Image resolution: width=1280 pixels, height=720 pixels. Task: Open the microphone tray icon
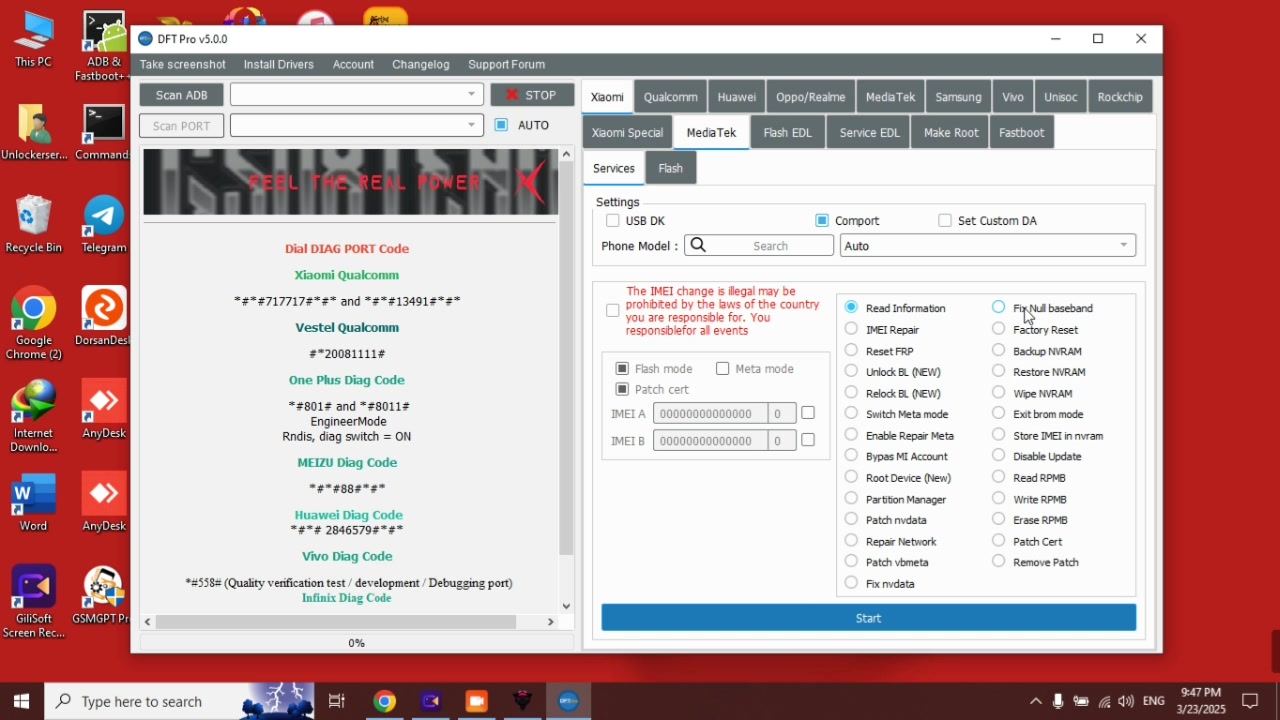click(1058, 701)
